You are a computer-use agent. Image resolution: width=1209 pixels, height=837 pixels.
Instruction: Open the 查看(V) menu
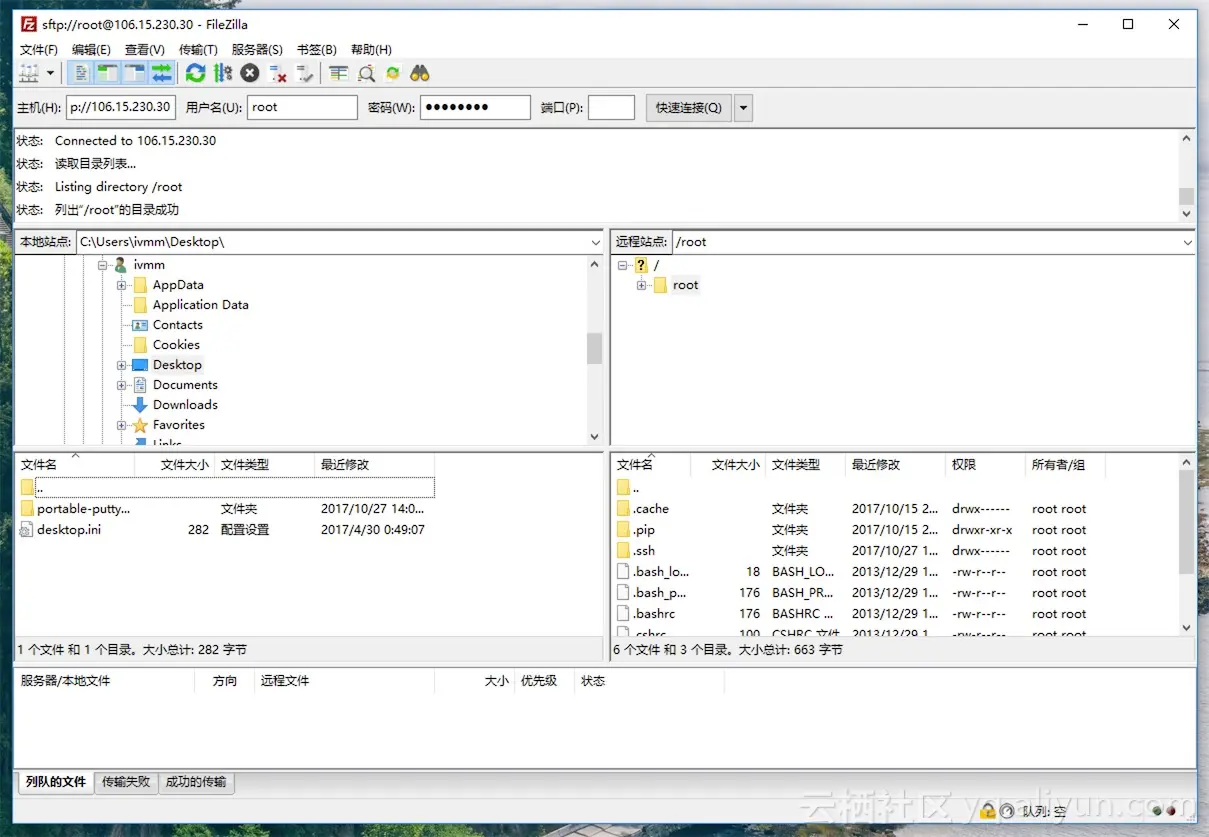pyautogui.click(x=145, y=49)
